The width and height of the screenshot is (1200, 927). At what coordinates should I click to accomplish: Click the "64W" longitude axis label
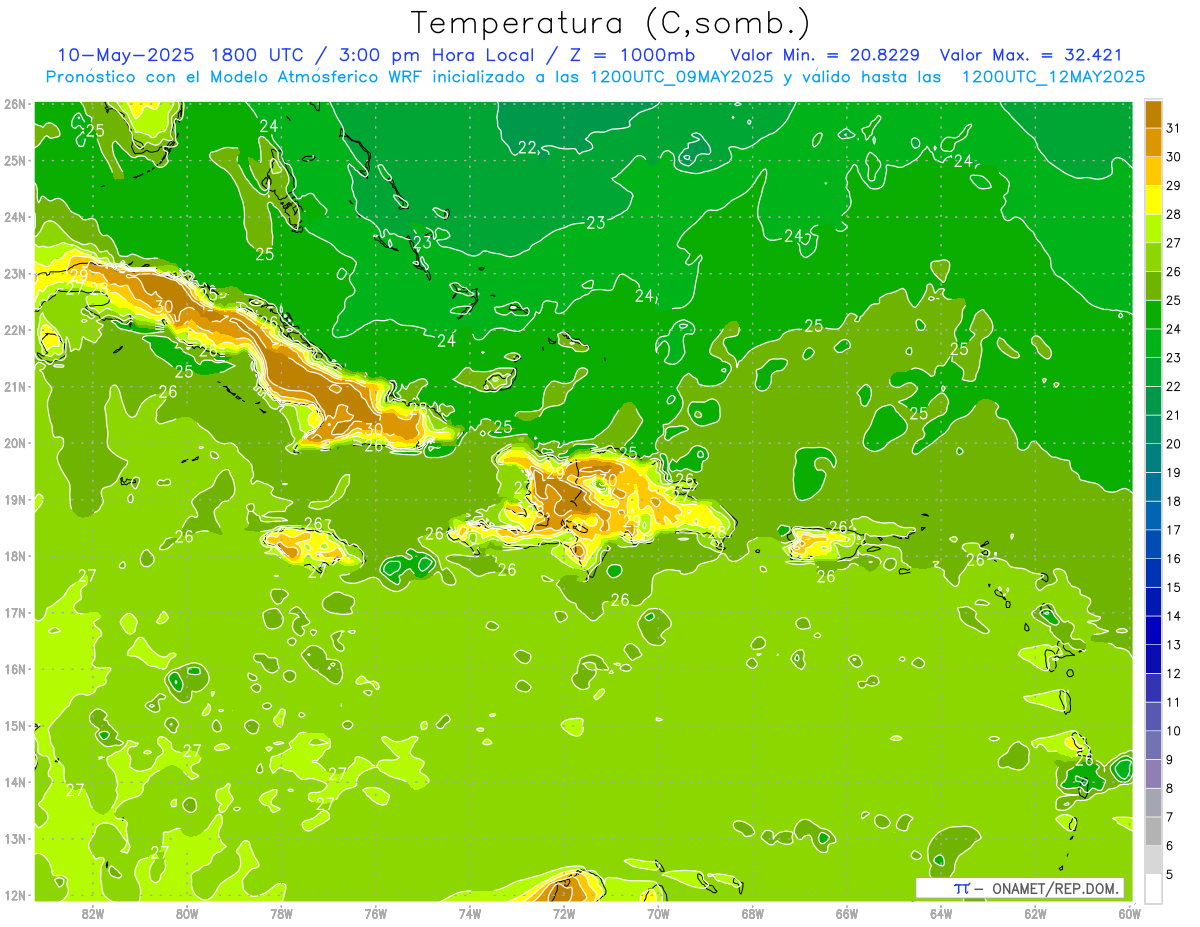(x=941, y=913)
